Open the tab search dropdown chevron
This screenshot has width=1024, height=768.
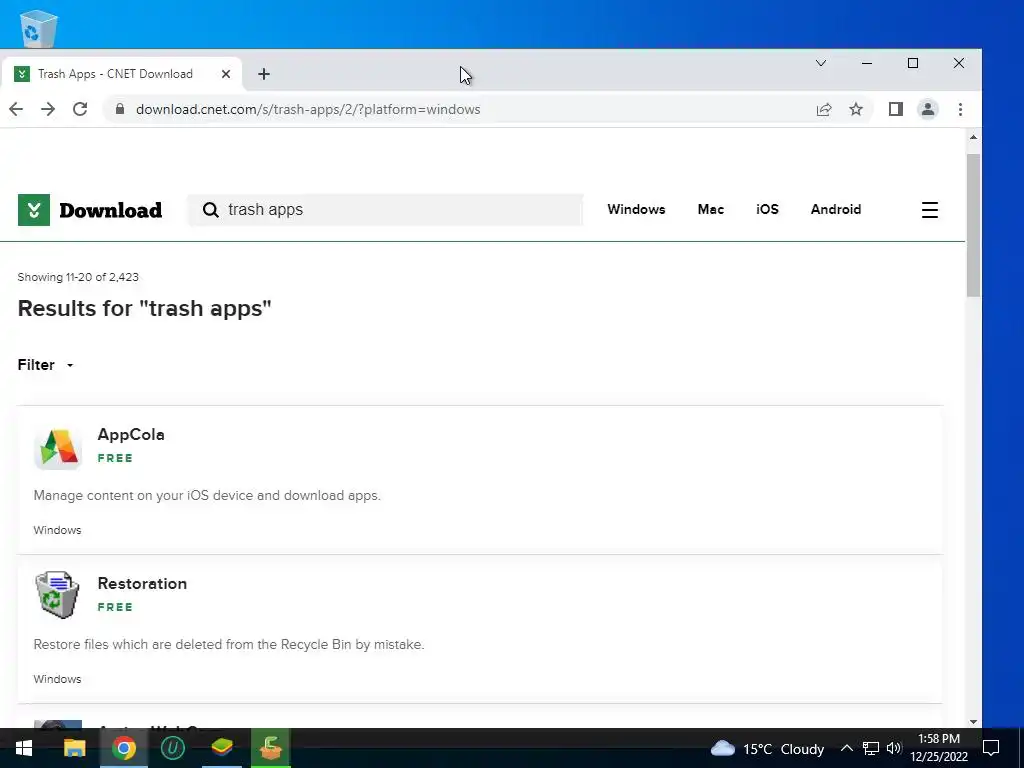pyautogui.click(x=821, y=63)
